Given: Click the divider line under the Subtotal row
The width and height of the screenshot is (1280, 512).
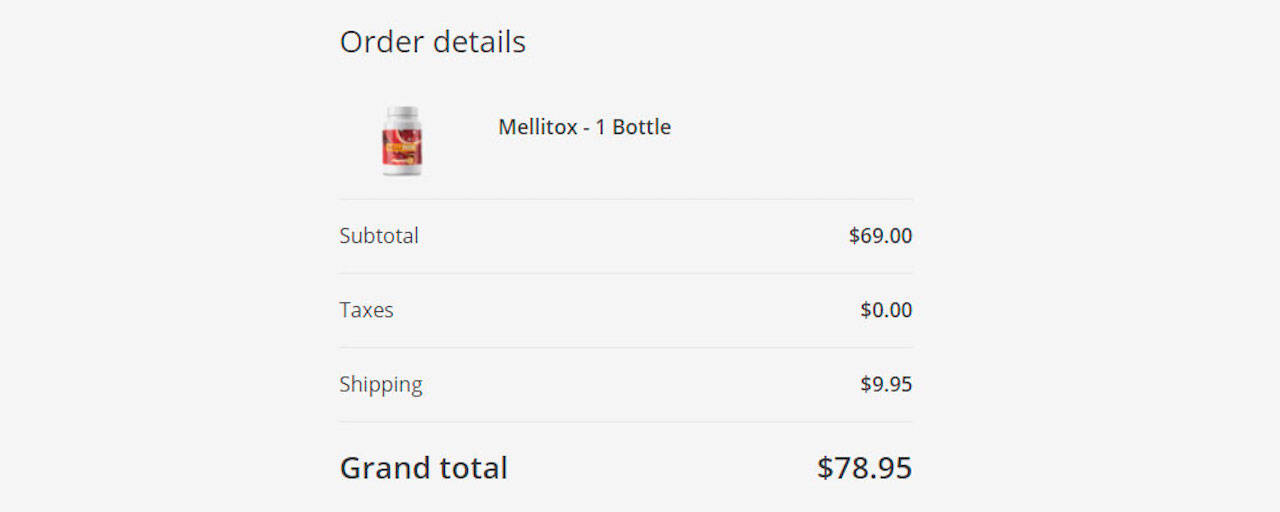Looking at the screenshot, I should (x=626, y=273).
